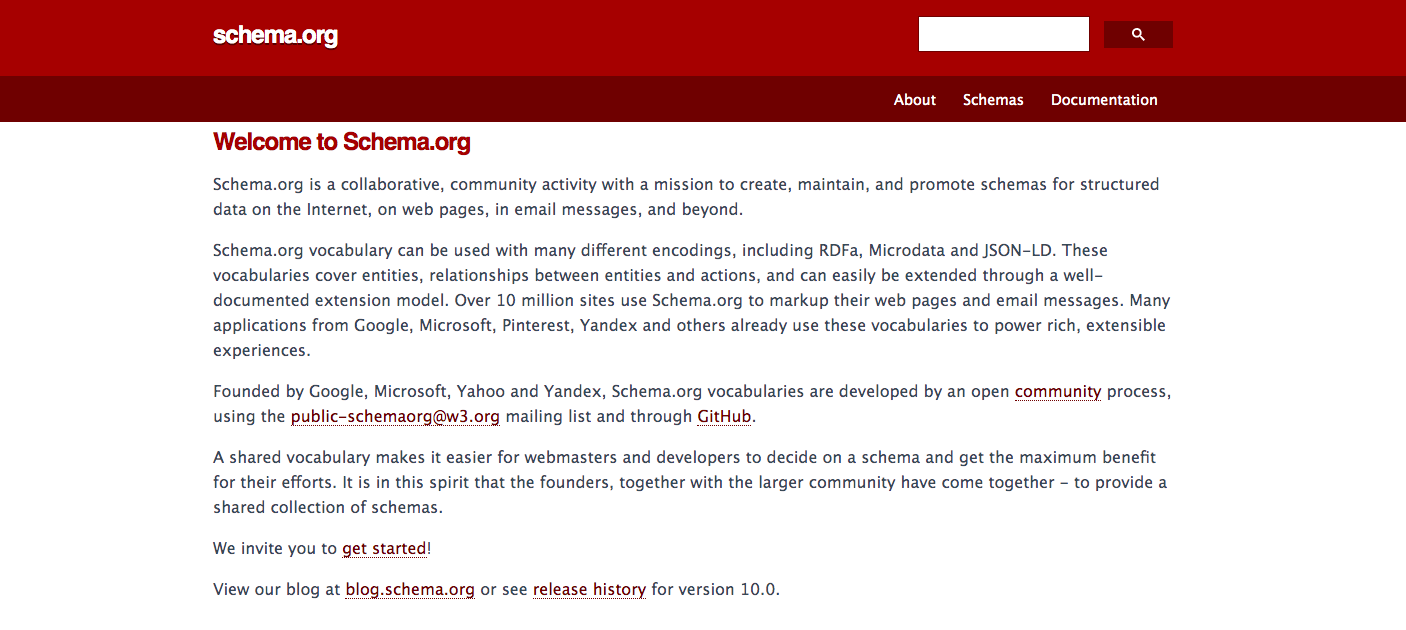
Task: Open the GitHub link
Action: [x=724, y=417]
